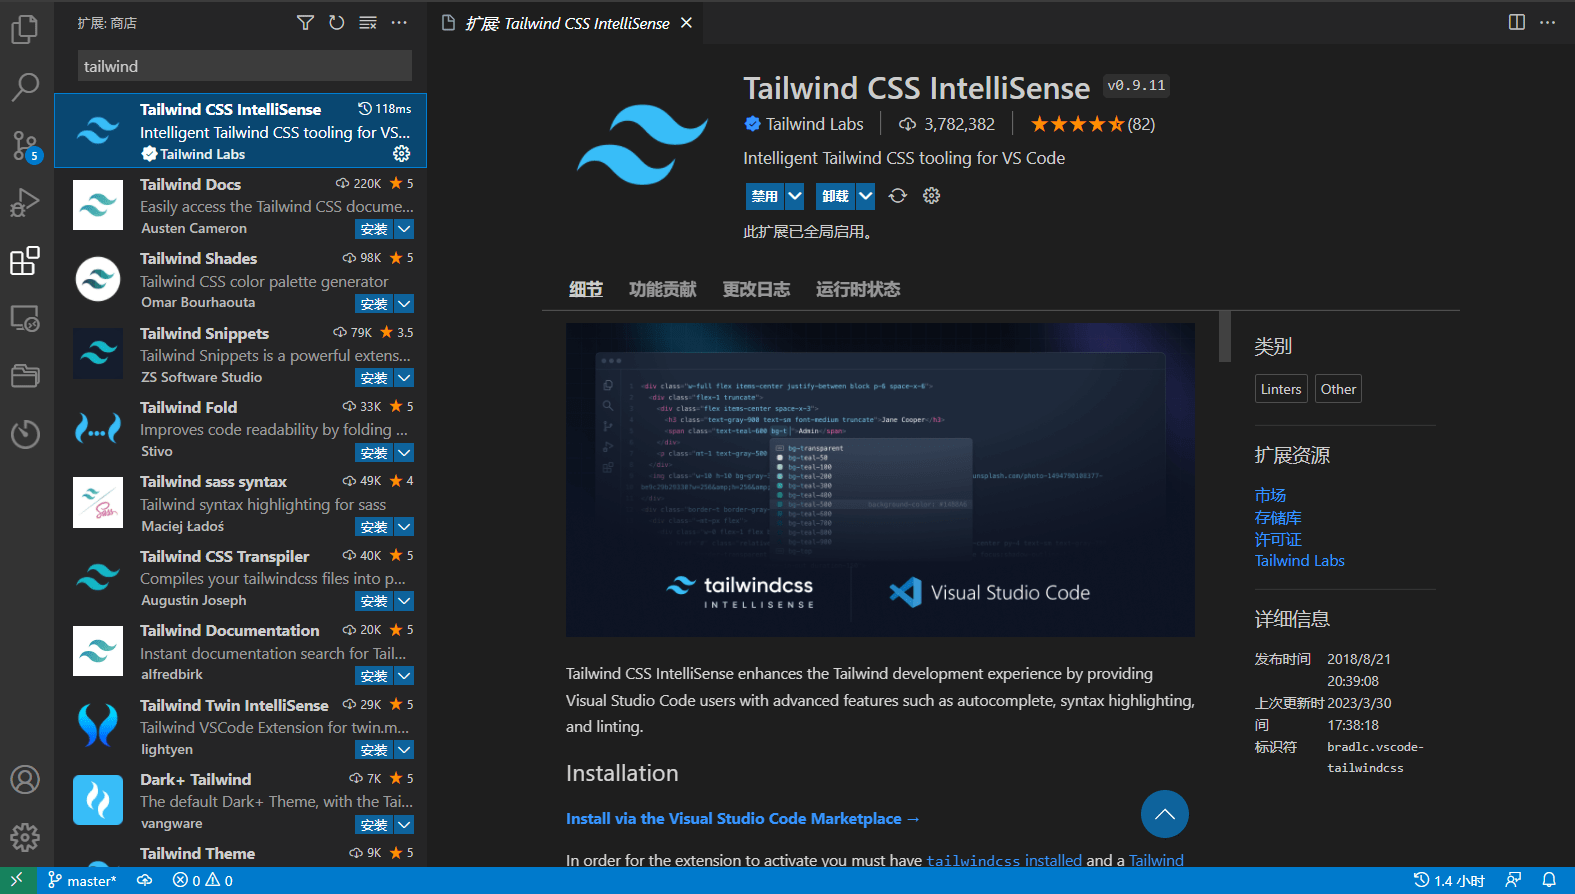The height and width of the screenshot is (894, 1575).
Task: Open install dropdown for Tailwind Fold
Action: click(404, 453)
